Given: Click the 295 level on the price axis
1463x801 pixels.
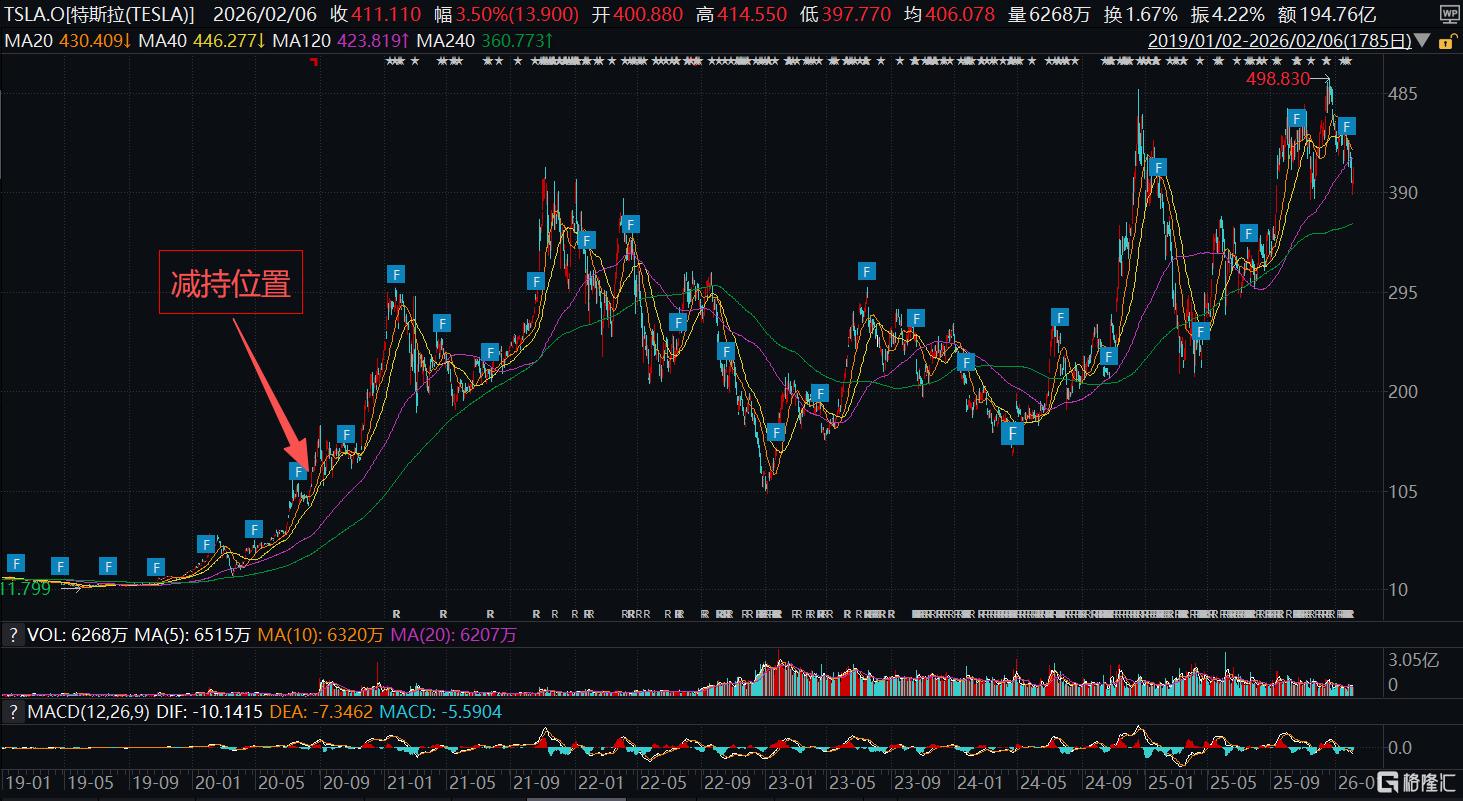Looking at the screenshot, I should (1402, 292).
